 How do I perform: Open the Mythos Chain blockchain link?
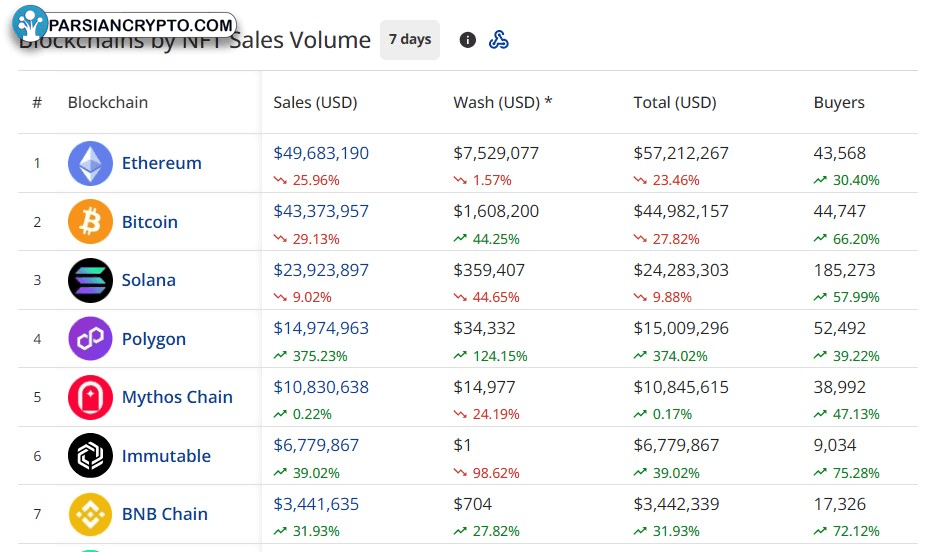tap(177, 397)
